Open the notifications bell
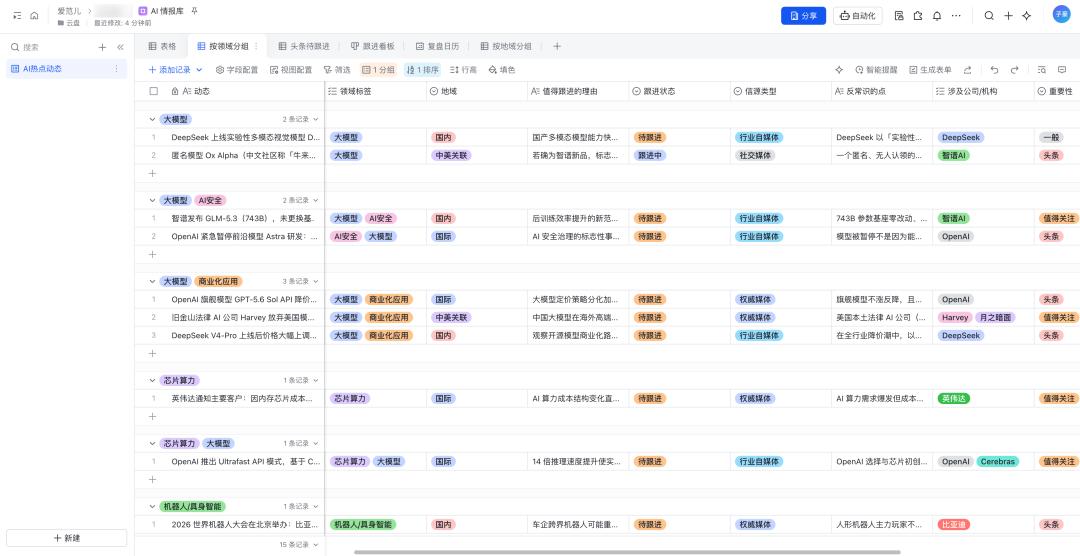Viewport: 1080px width, 556px height. coord(937,15)
